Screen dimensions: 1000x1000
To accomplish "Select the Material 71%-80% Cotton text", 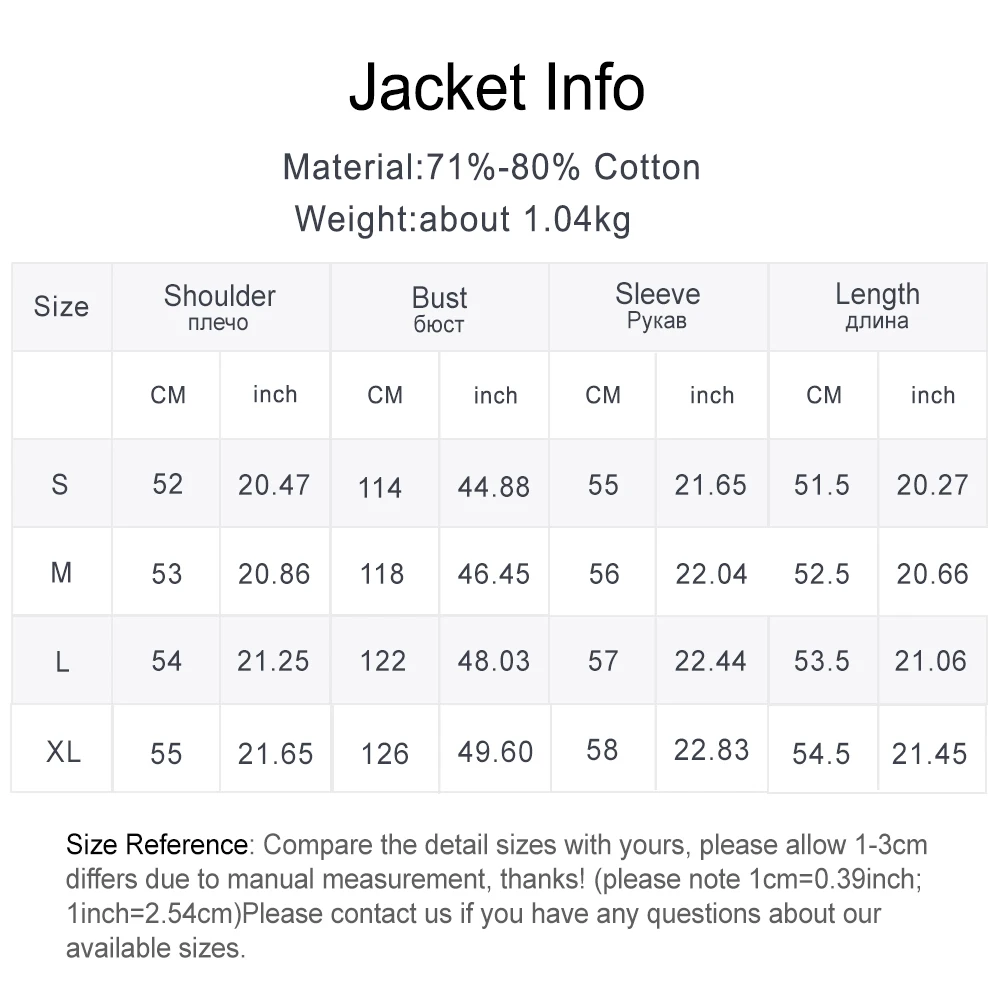I will 492,167.
